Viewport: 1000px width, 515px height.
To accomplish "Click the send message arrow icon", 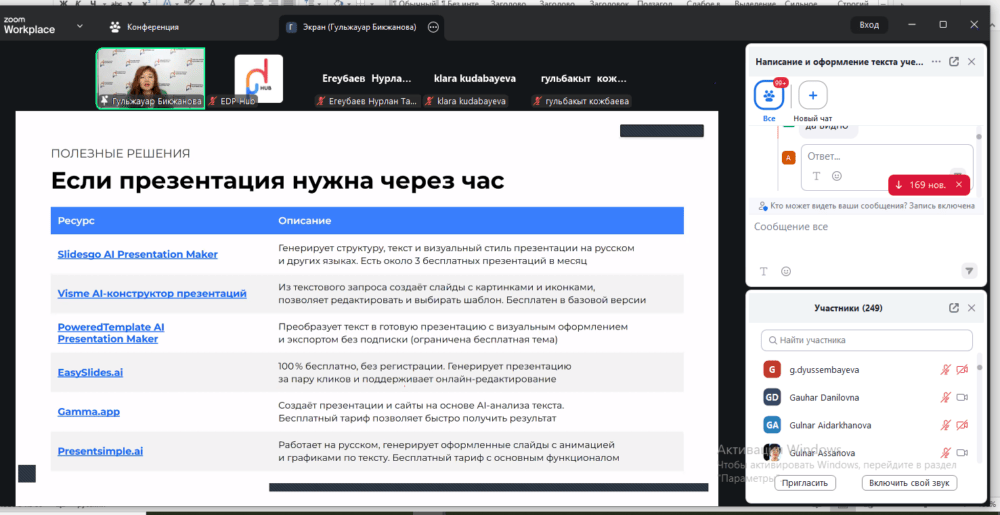I will click(968, 271).
